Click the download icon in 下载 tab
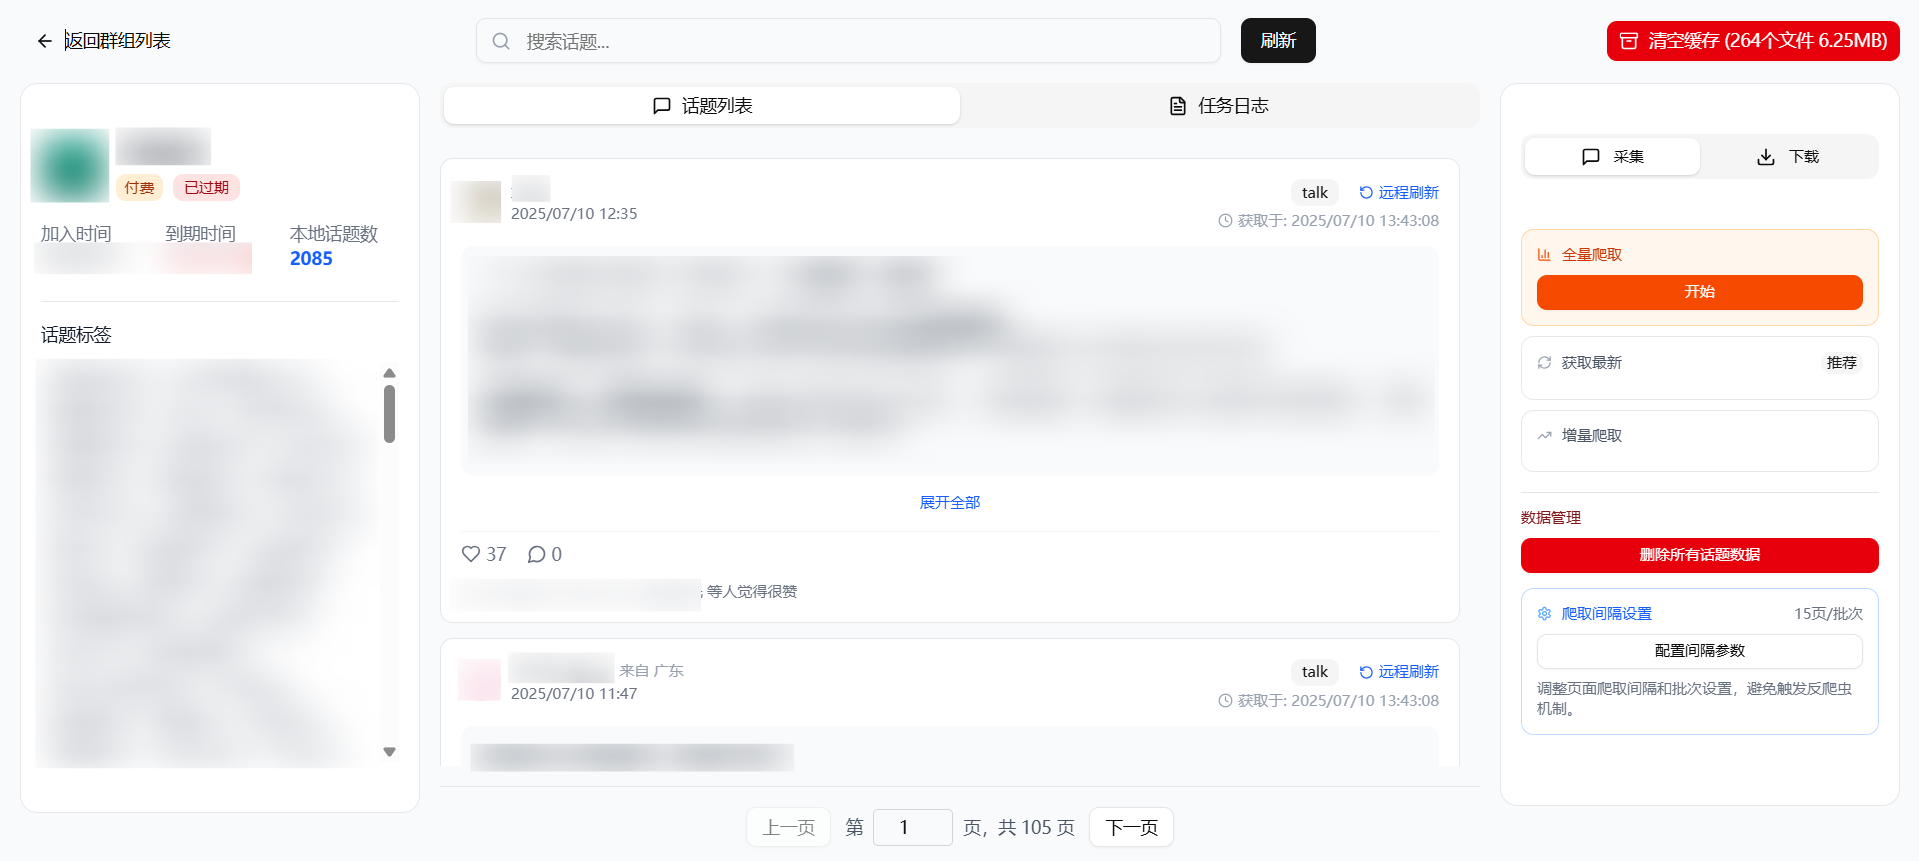This screenshot has height=861, width=1919. tap(1766, 157)
